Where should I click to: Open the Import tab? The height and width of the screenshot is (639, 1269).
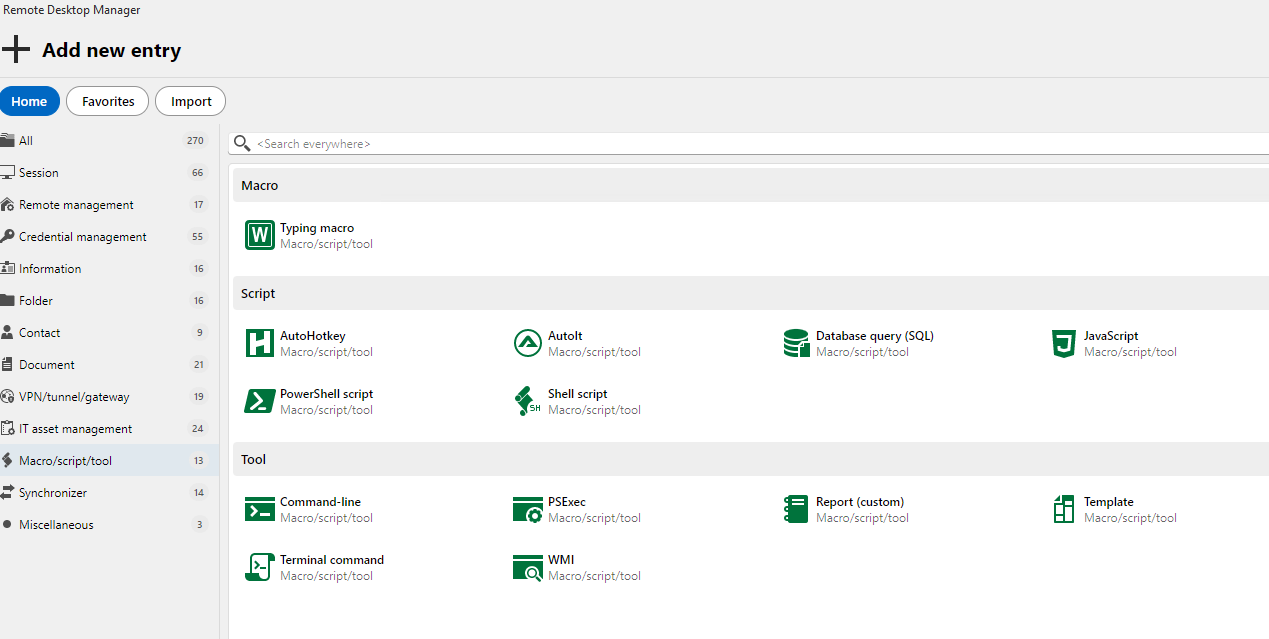point(191,101)
